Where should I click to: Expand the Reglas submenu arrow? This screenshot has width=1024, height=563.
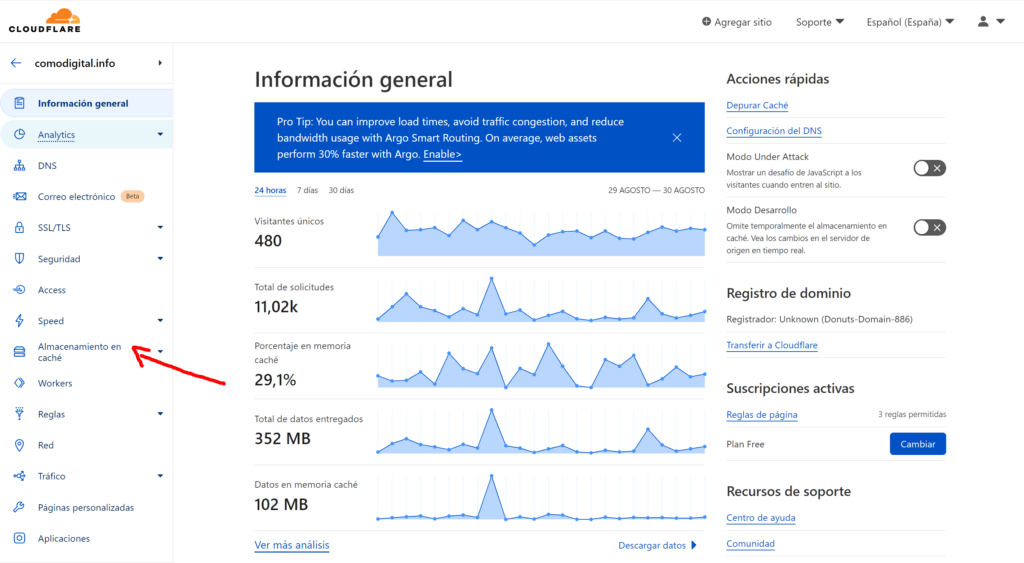(x=160, y=413)
